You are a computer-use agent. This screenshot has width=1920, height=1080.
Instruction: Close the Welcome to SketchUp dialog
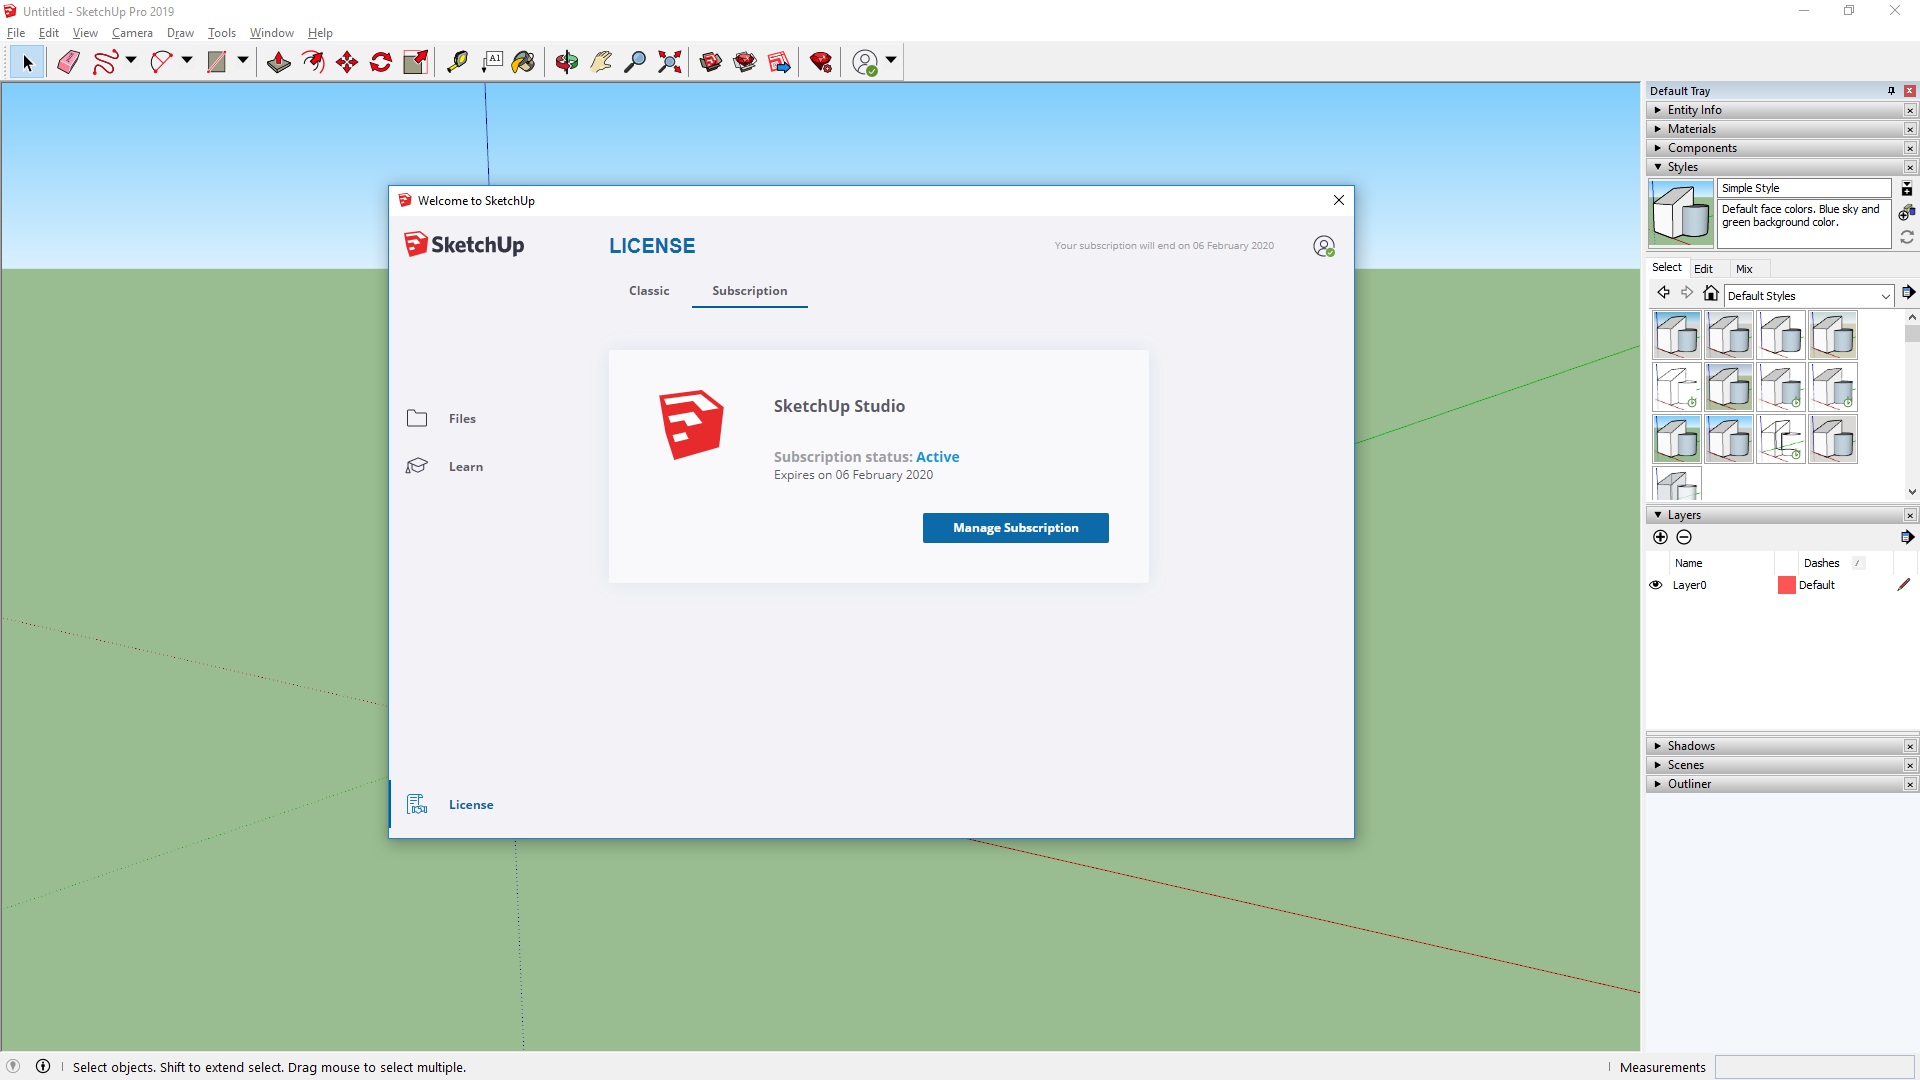(1339, 200)
